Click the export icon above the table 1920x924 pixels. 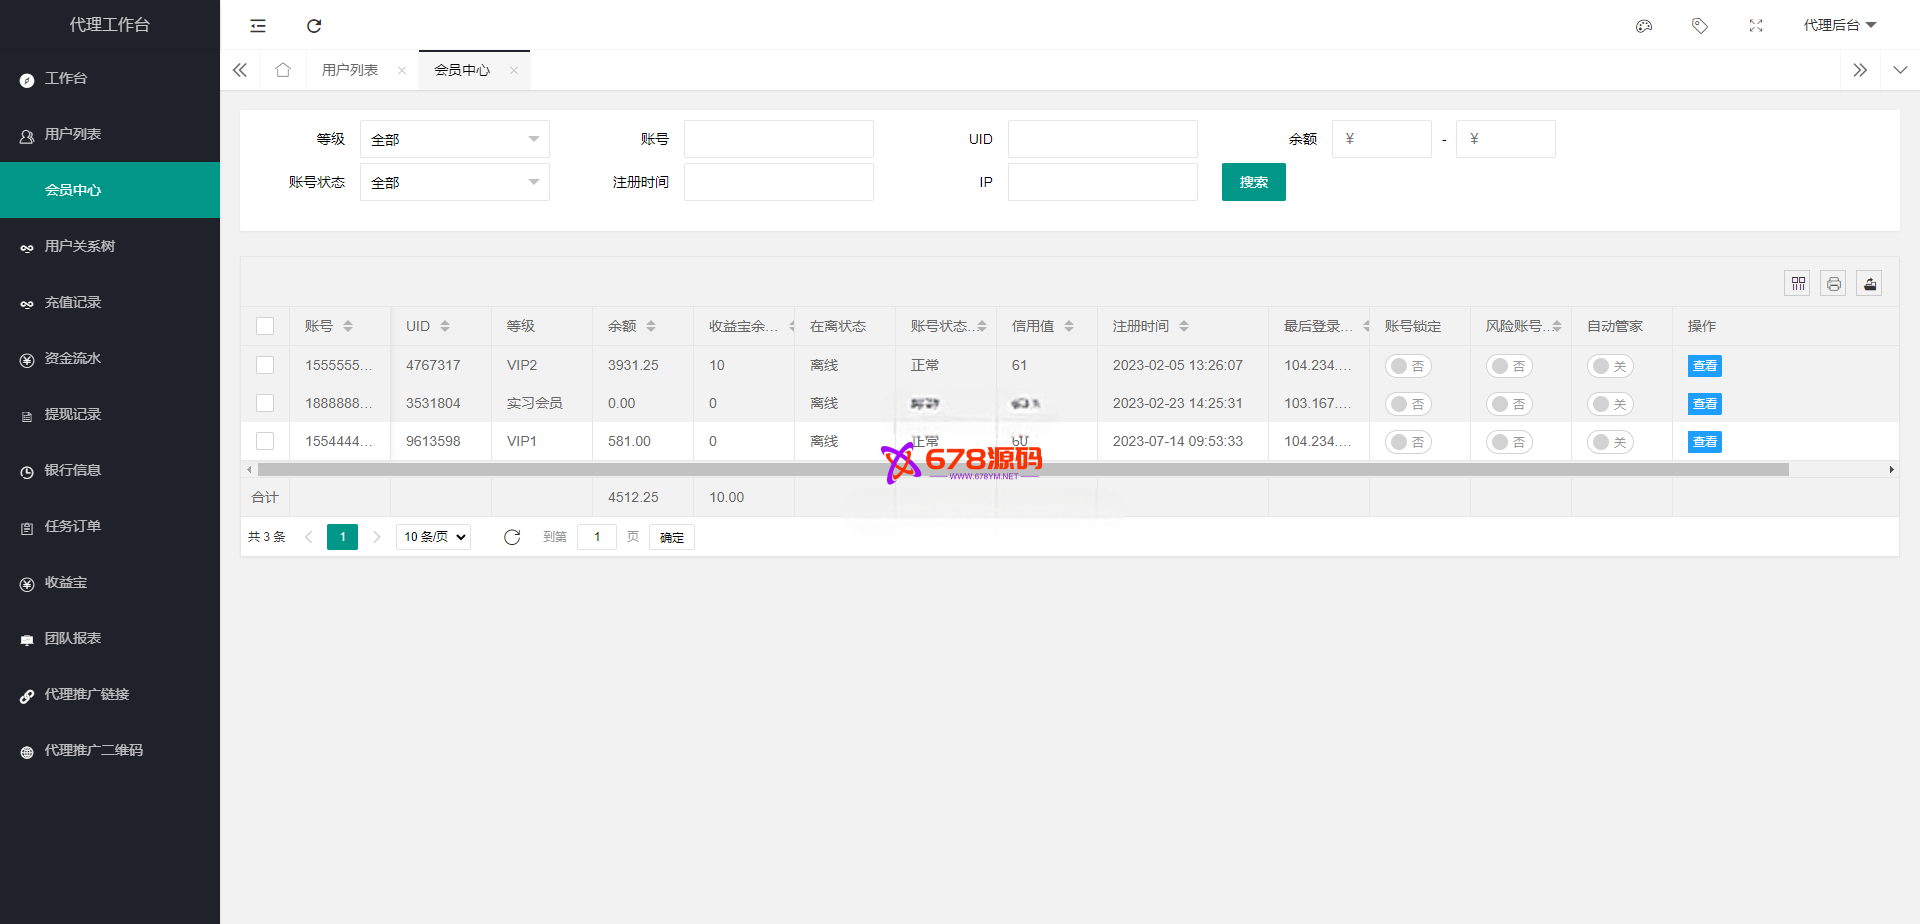click(x=1870, y=284)
